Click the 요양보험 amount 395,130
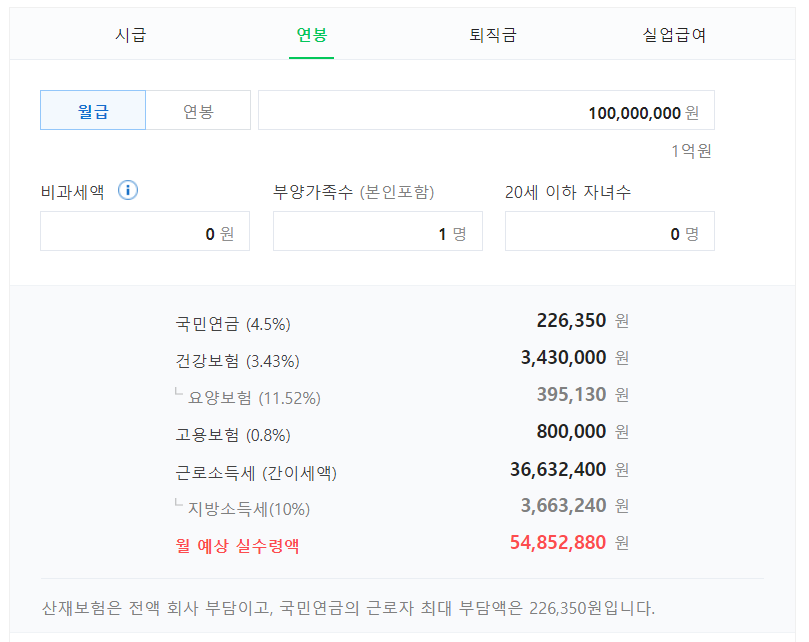809x642 pixels. point(571,395)
